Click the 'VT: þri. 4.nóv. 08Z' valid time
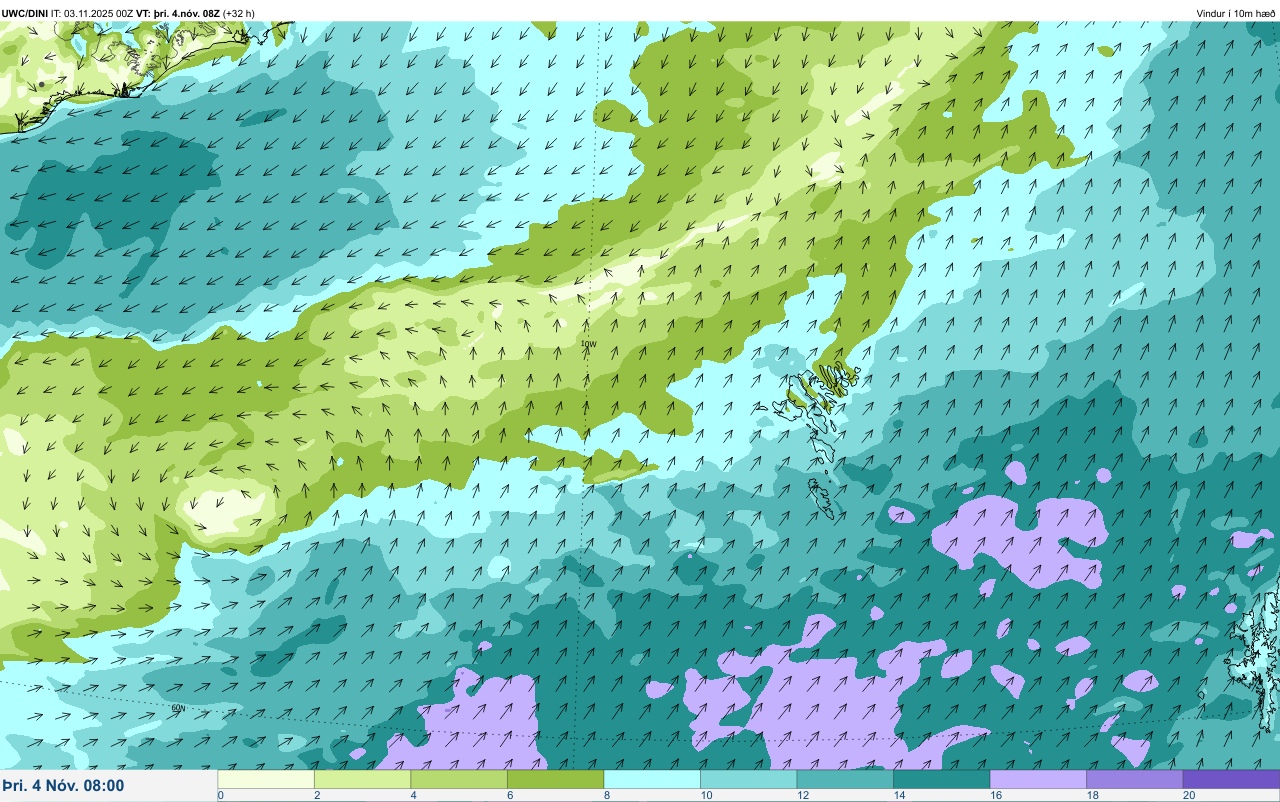The height and width of the screenshot is (802, 1280). 178,13
